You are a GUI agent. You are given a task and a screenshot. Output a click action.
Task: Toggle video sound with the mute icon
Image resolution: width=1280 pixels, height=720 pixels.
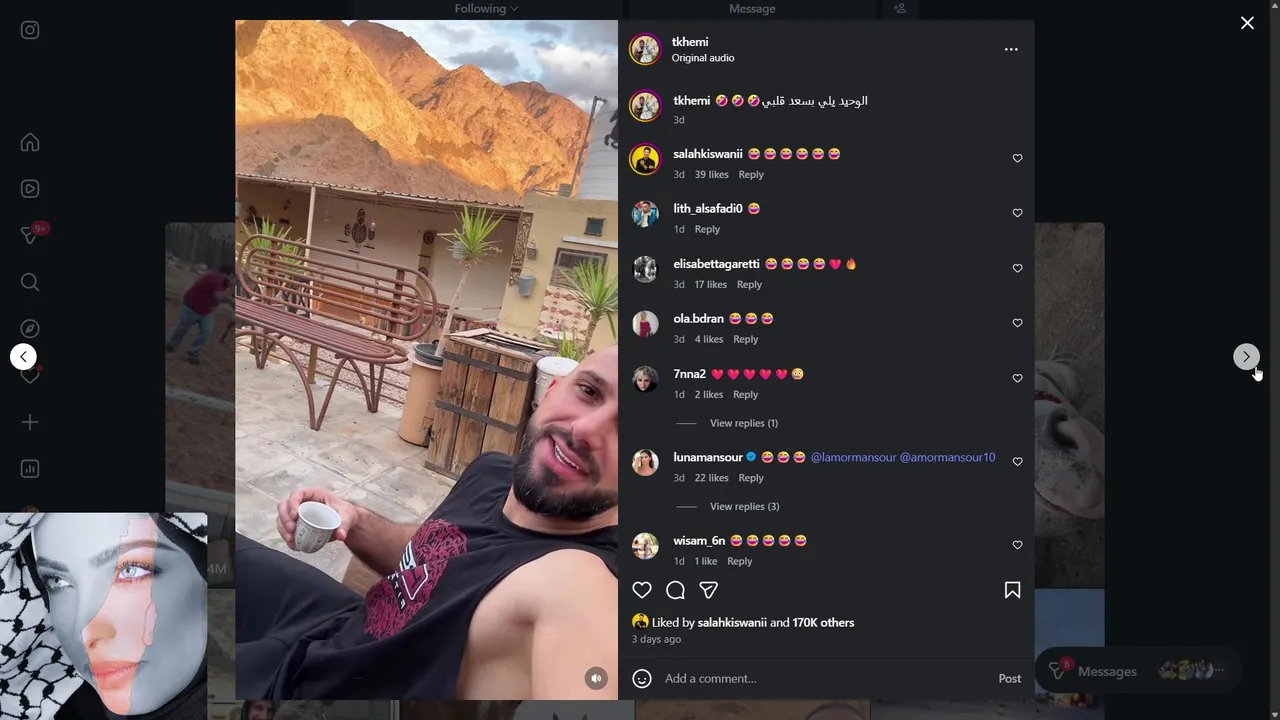tap(596, 678)
